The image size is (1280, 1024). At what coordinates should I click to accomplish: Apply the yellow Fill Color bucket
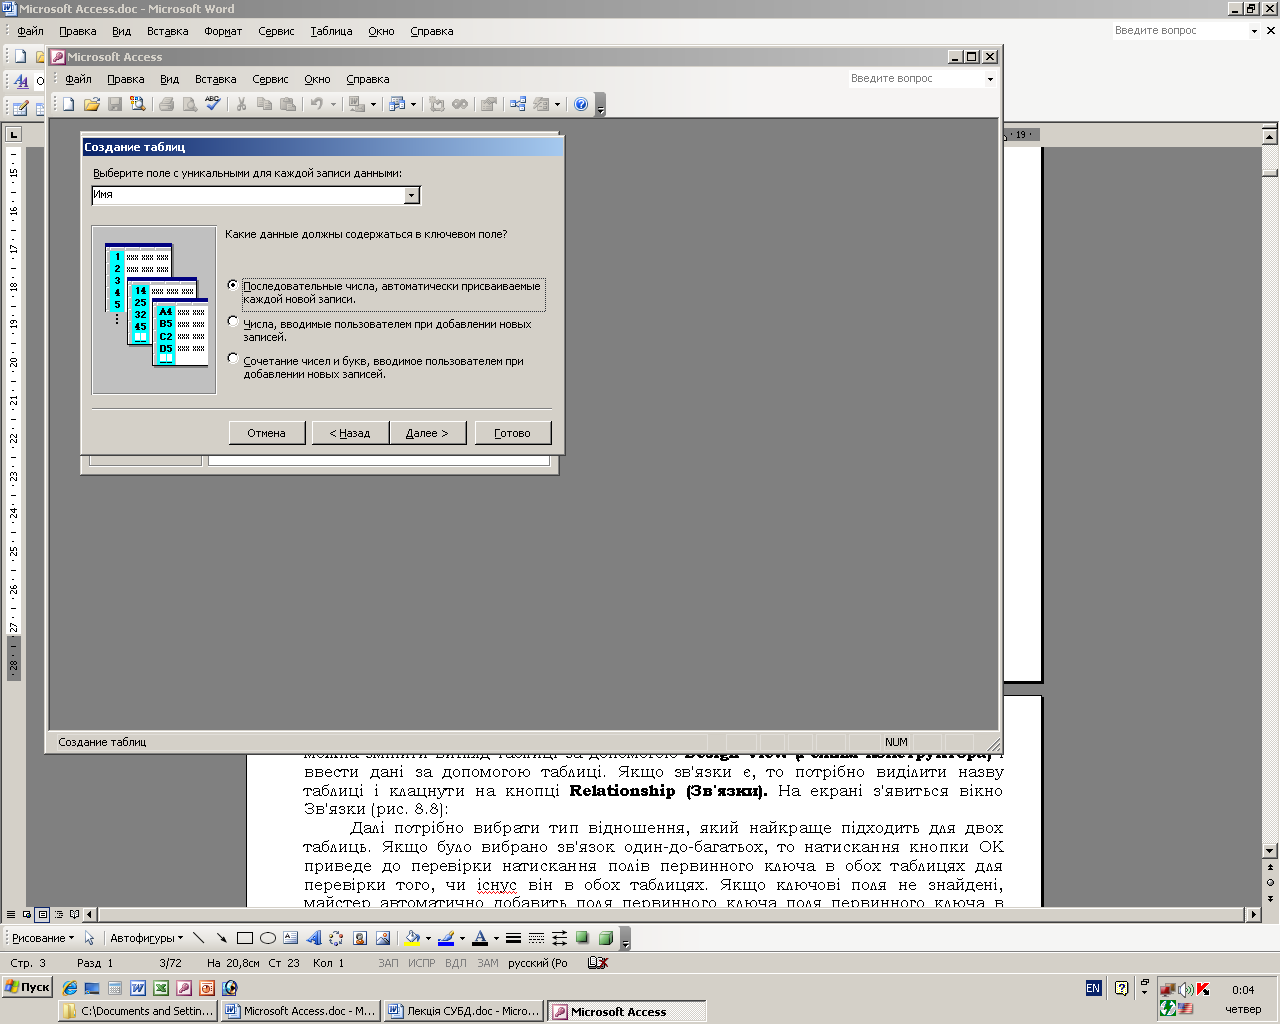click(x=412, y=938)
